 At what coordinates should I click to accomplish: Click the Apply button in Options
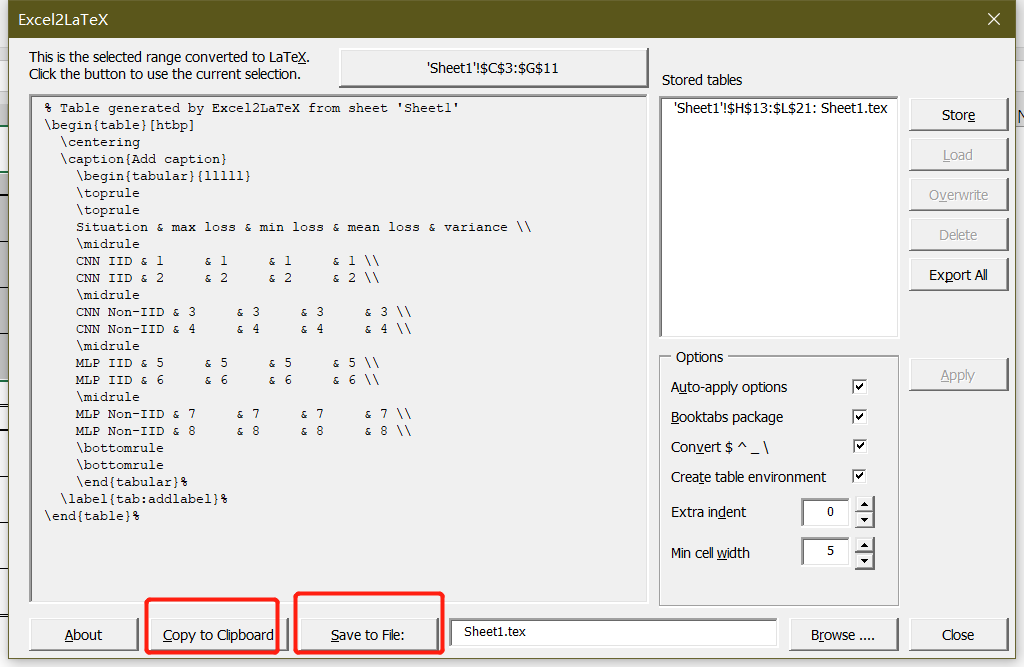[957, 374]
